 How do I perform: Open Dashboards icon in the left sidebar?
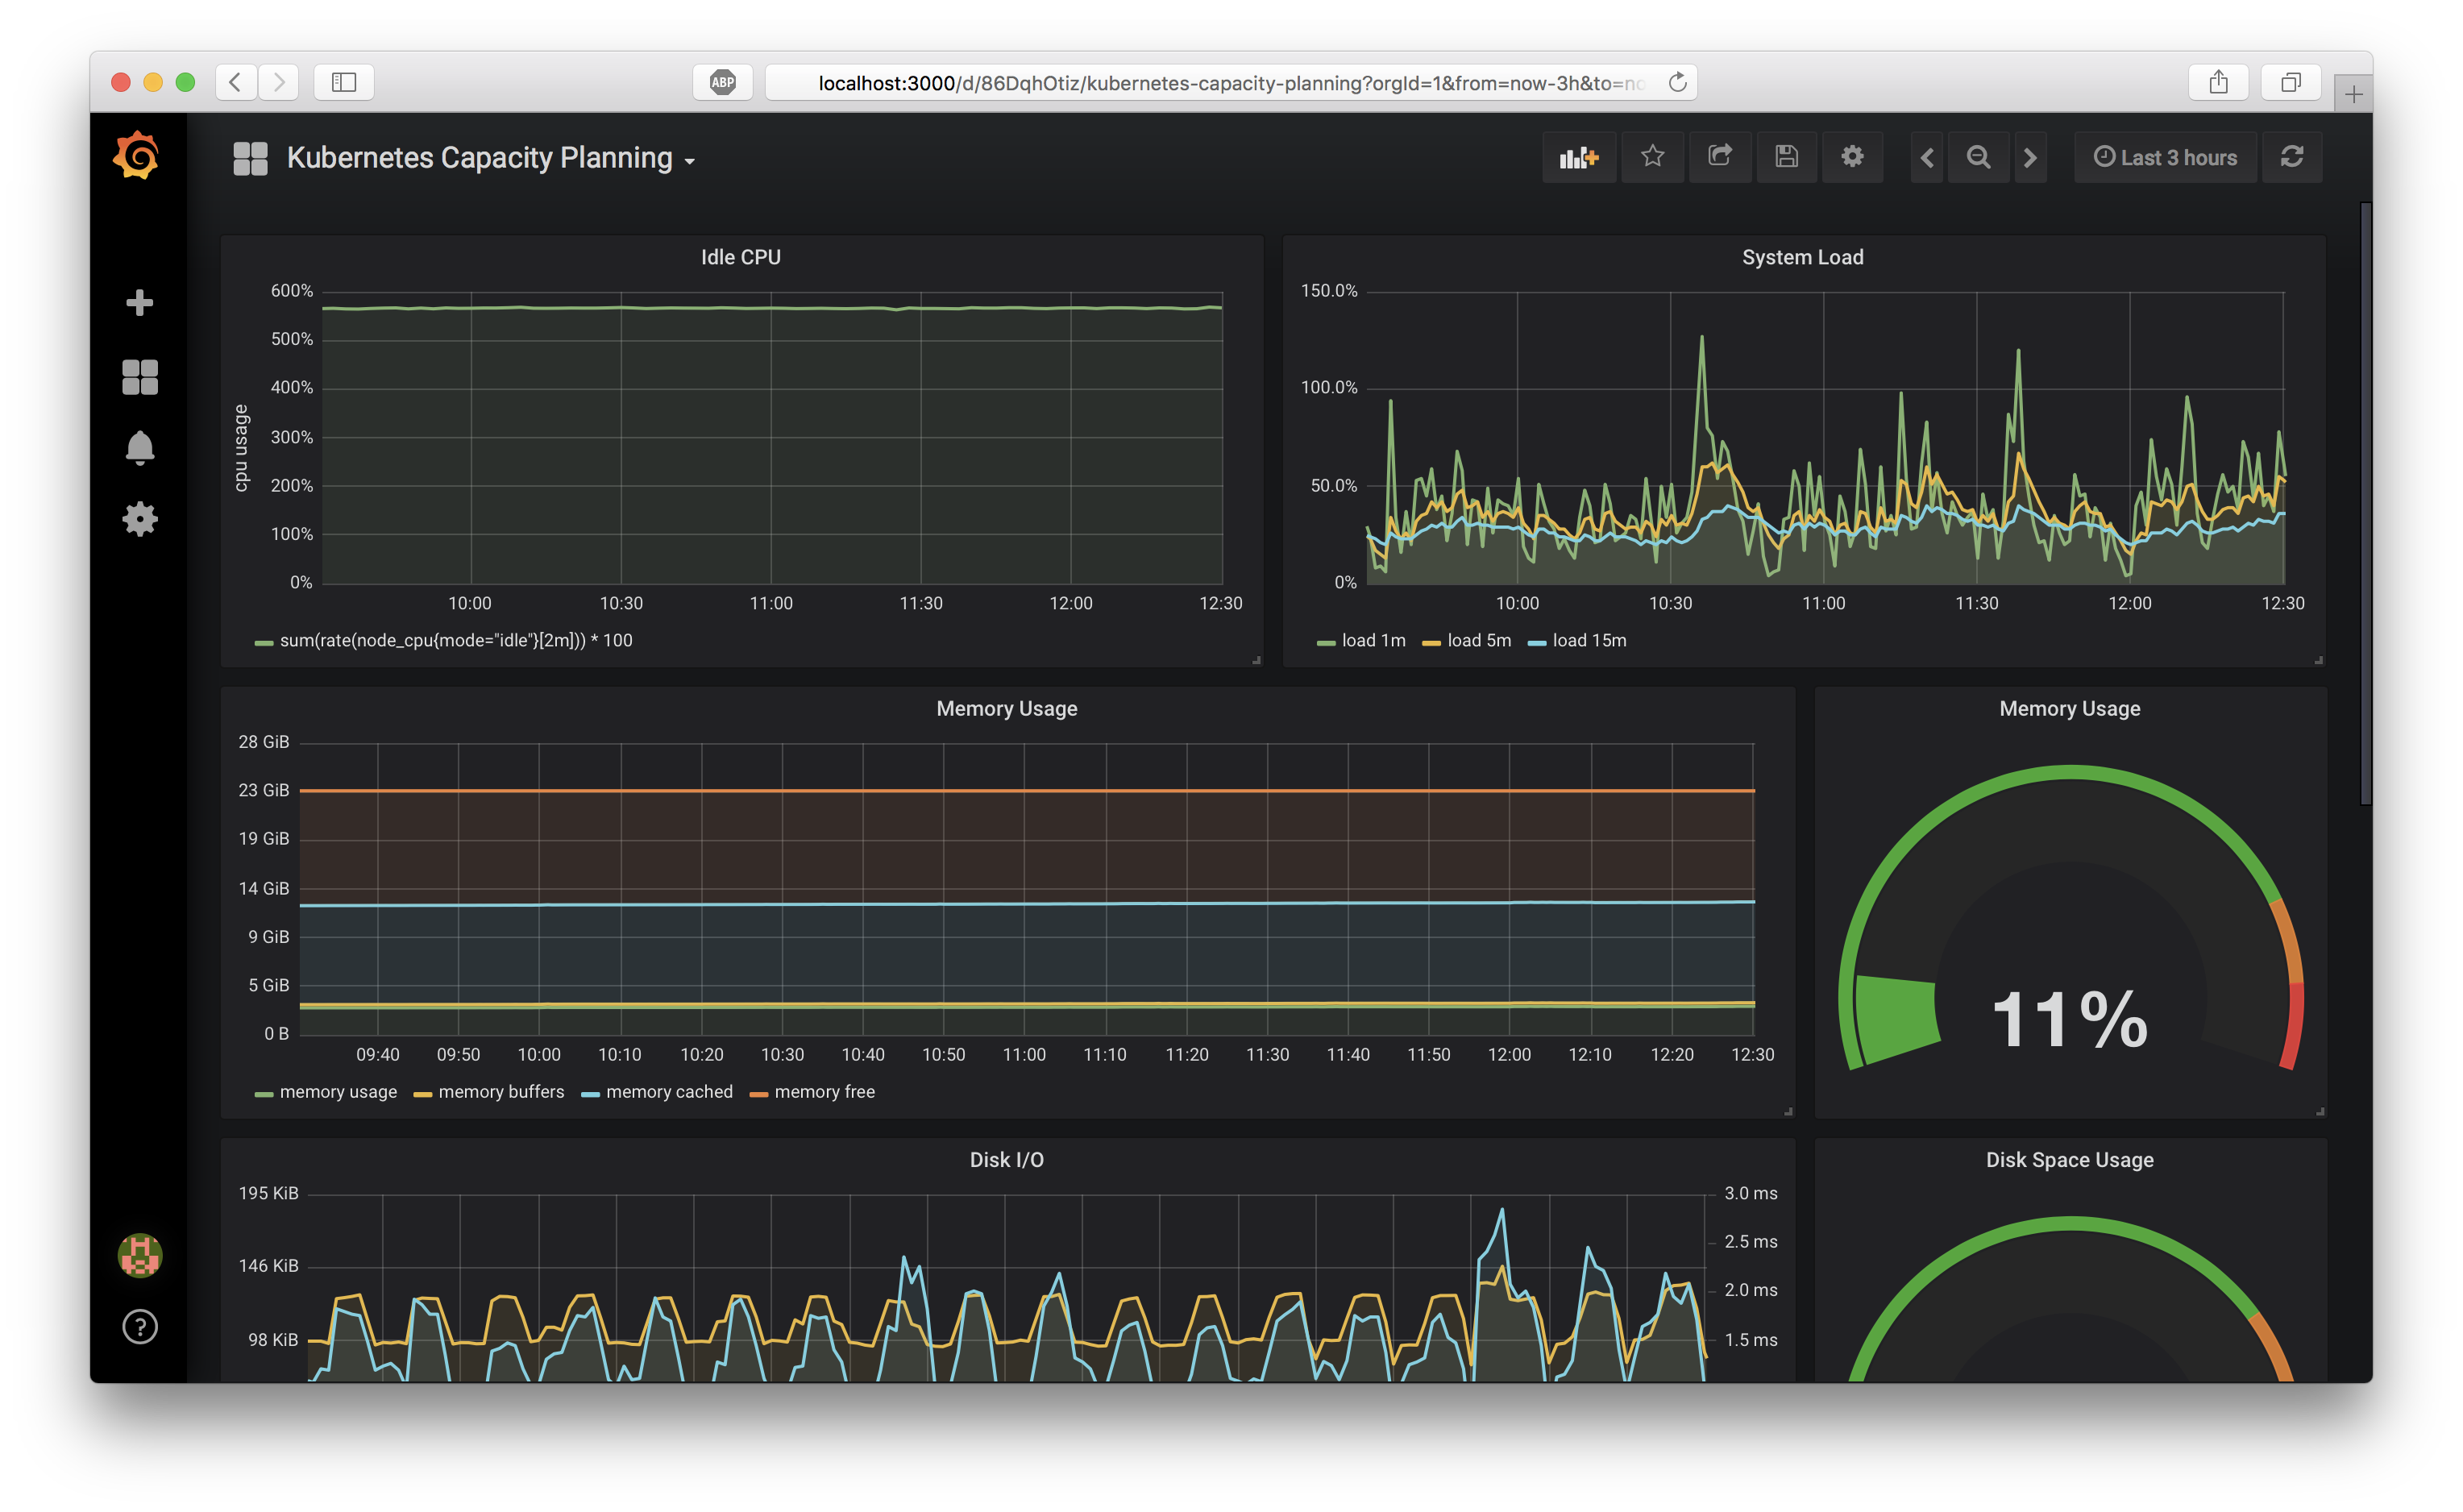(x=139, y=375)
